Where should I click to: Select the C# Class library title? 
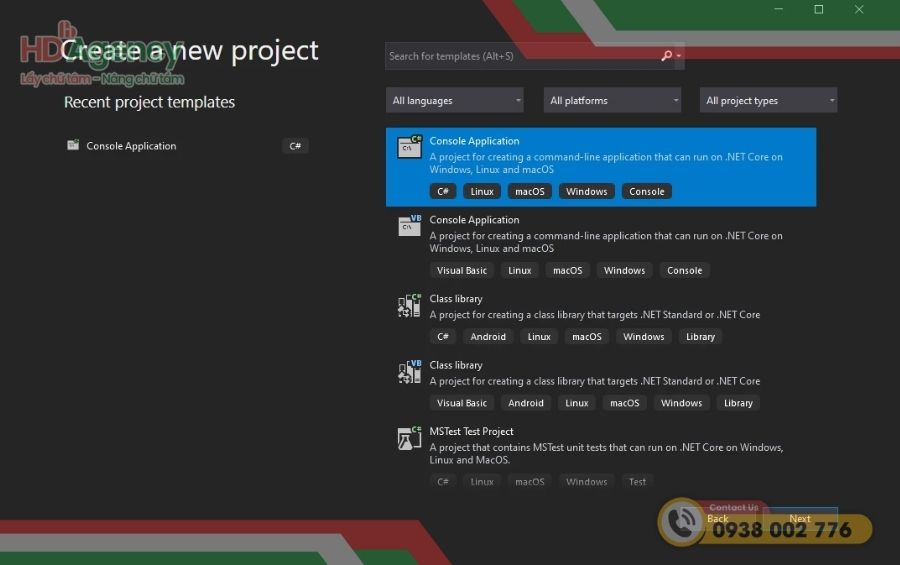click(x=456, y=299)
